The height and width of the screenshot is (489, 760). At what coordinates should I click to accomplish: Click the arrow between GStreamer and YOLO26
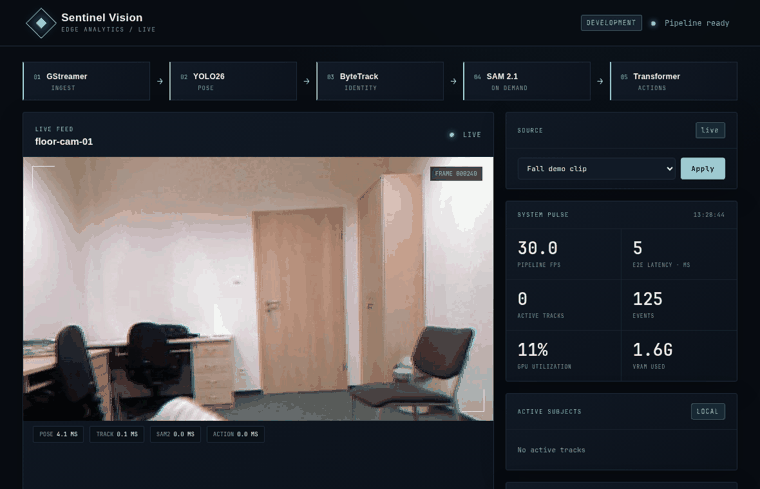(160, 81)
